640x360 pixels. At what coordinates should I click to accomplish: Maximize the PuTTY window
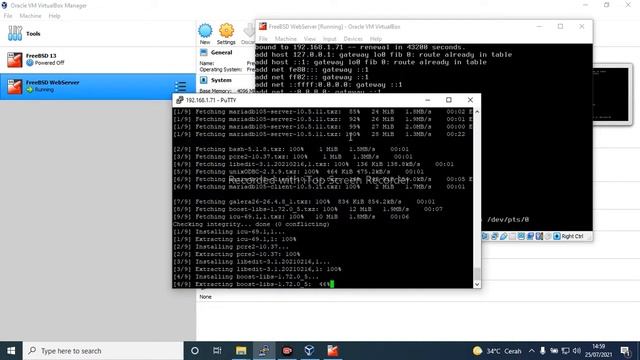pos(449,100)
